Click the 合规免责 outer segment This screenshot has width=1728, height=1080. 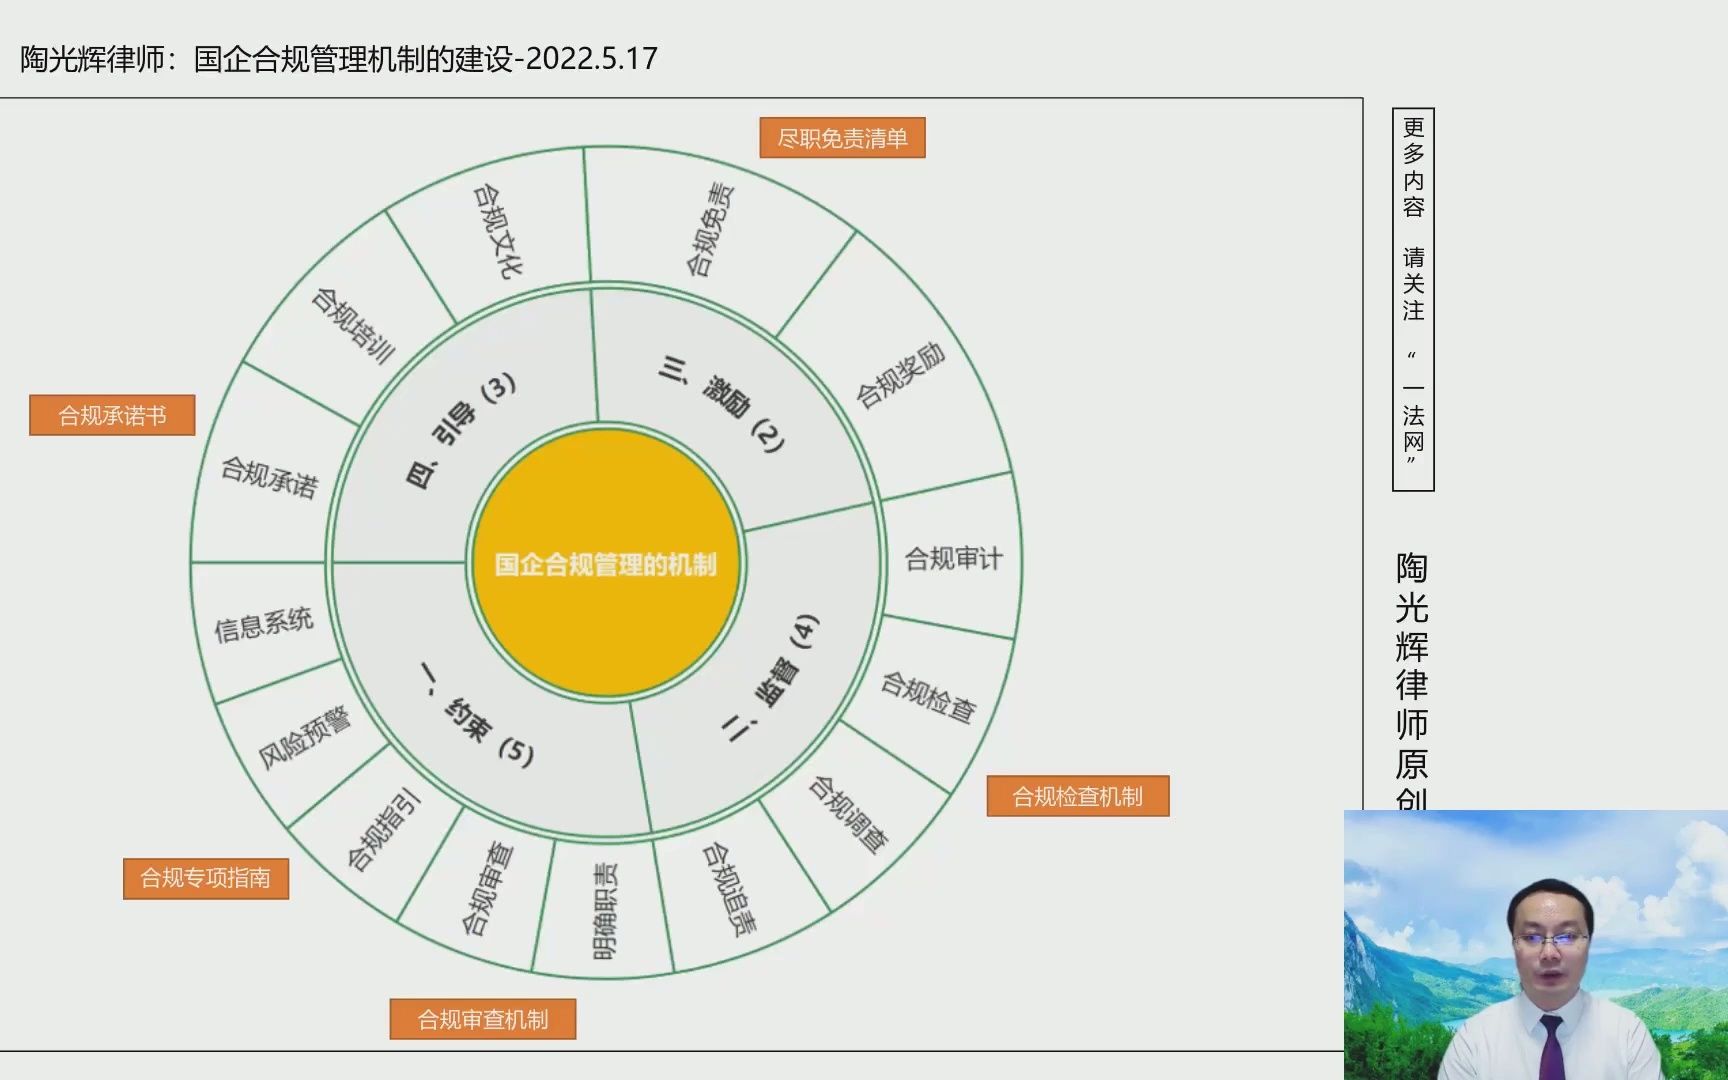(x=710, y=230)
